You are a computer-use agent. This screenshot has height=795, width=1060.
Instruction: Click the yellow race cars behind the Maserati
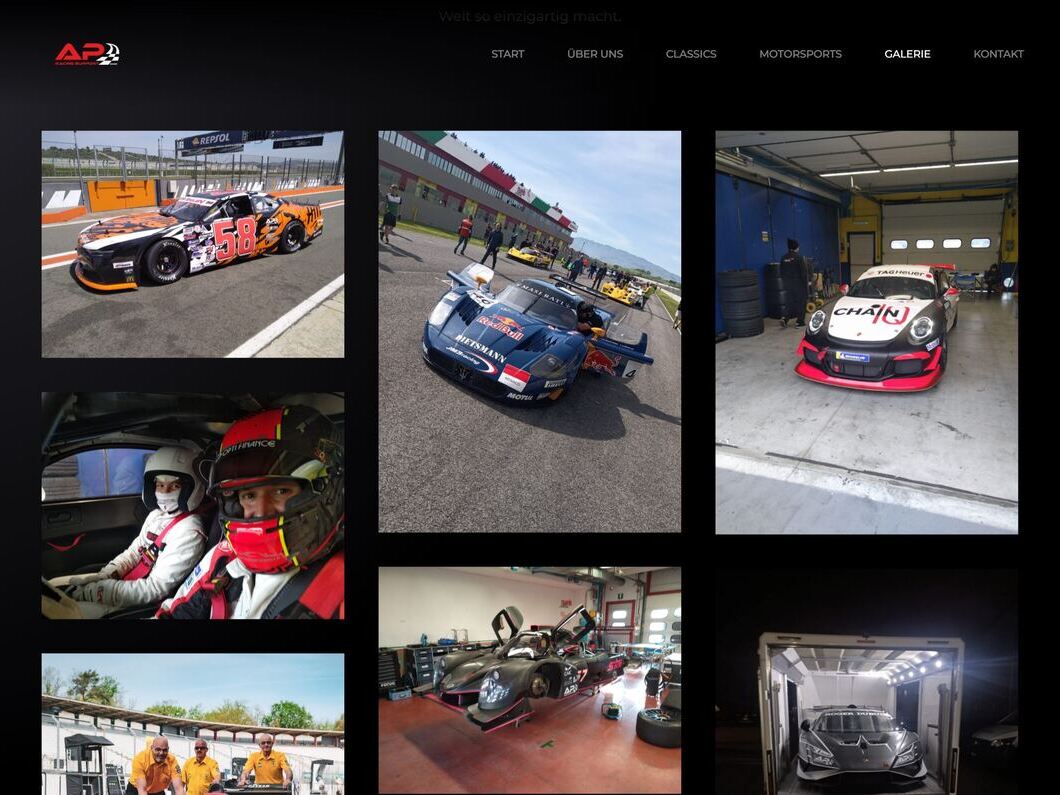[x=620, y=292]
